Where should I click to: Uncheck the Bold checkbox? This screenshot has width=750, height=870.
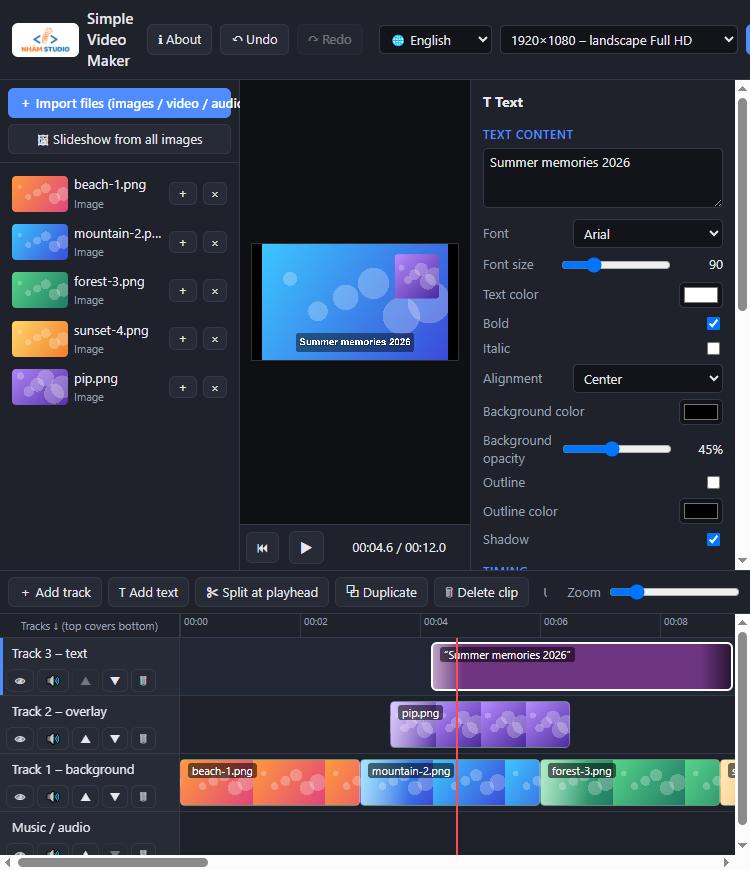point(713,323)
